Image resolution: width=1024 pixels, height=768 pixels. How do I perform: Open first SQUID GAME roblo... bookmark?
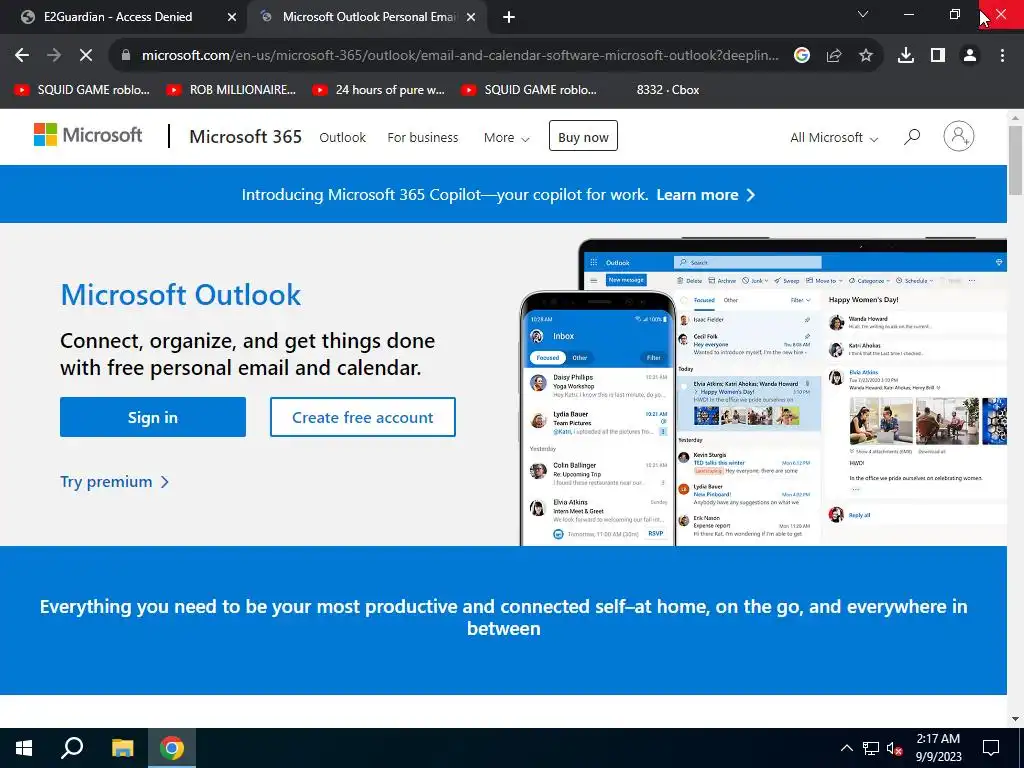(x=82, y=90)
